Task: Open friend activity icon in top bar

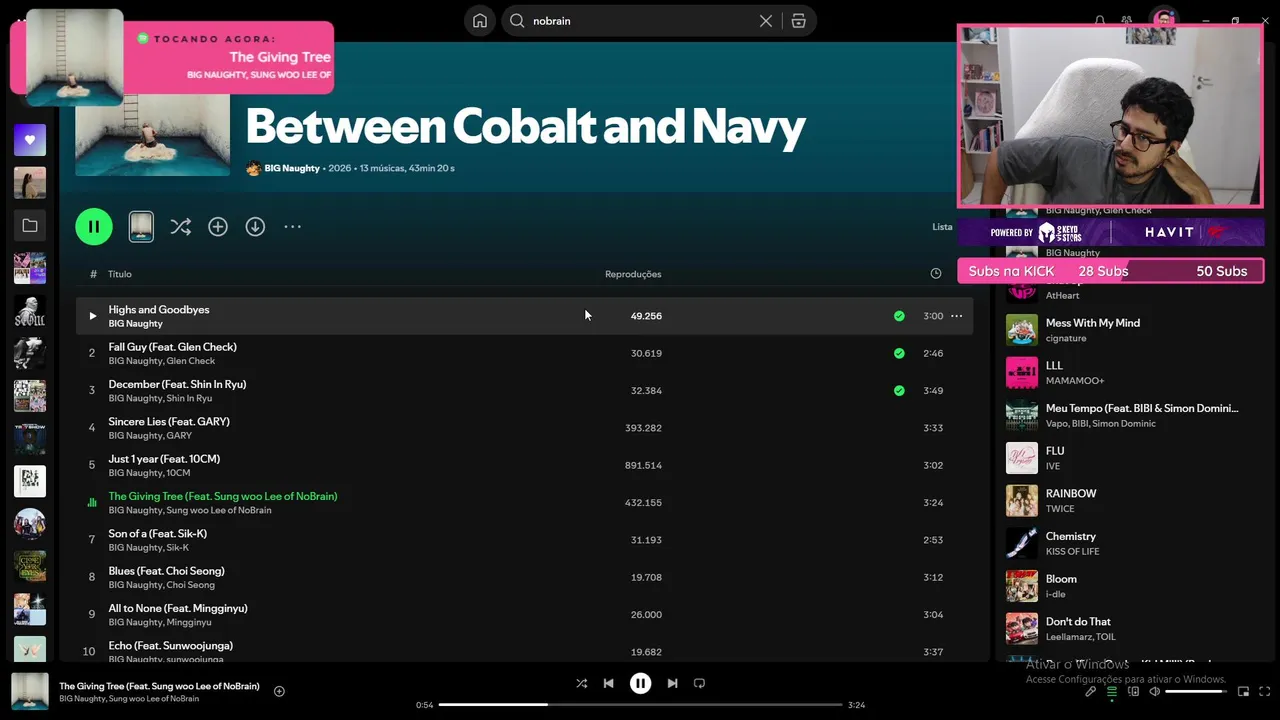Action: tap(1127, 21)
